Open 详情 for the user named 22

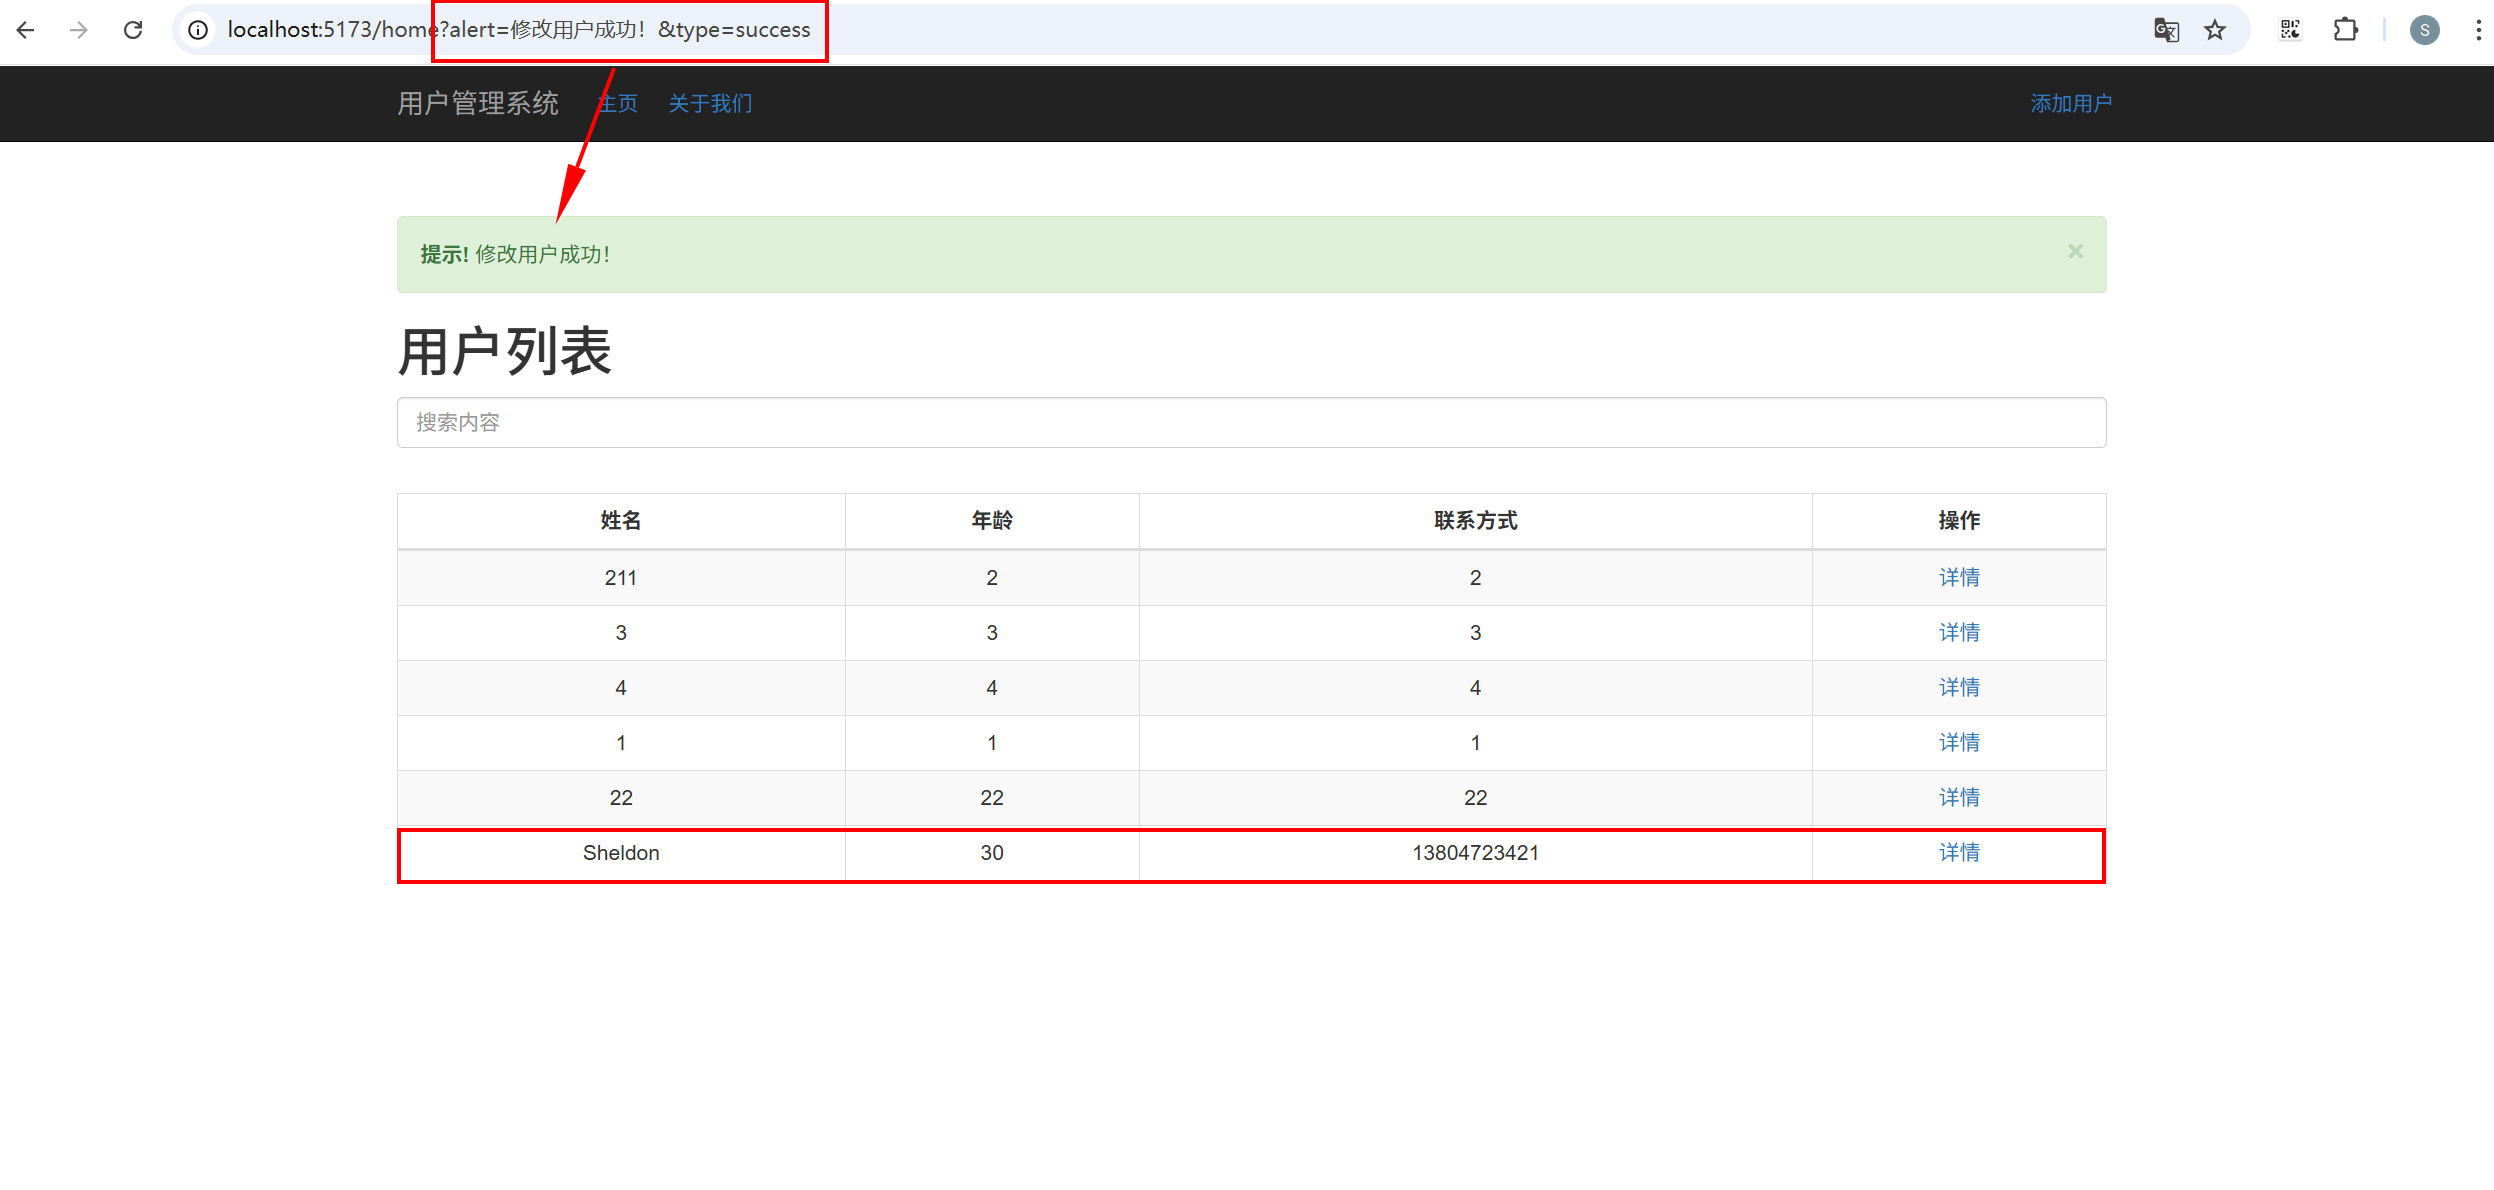(x=1958, y=798)
